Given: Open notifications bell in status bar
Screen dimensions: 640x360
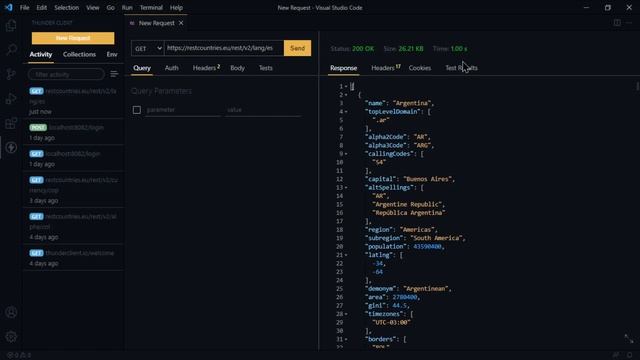Looking at the screenshot, I should point(630,355).
